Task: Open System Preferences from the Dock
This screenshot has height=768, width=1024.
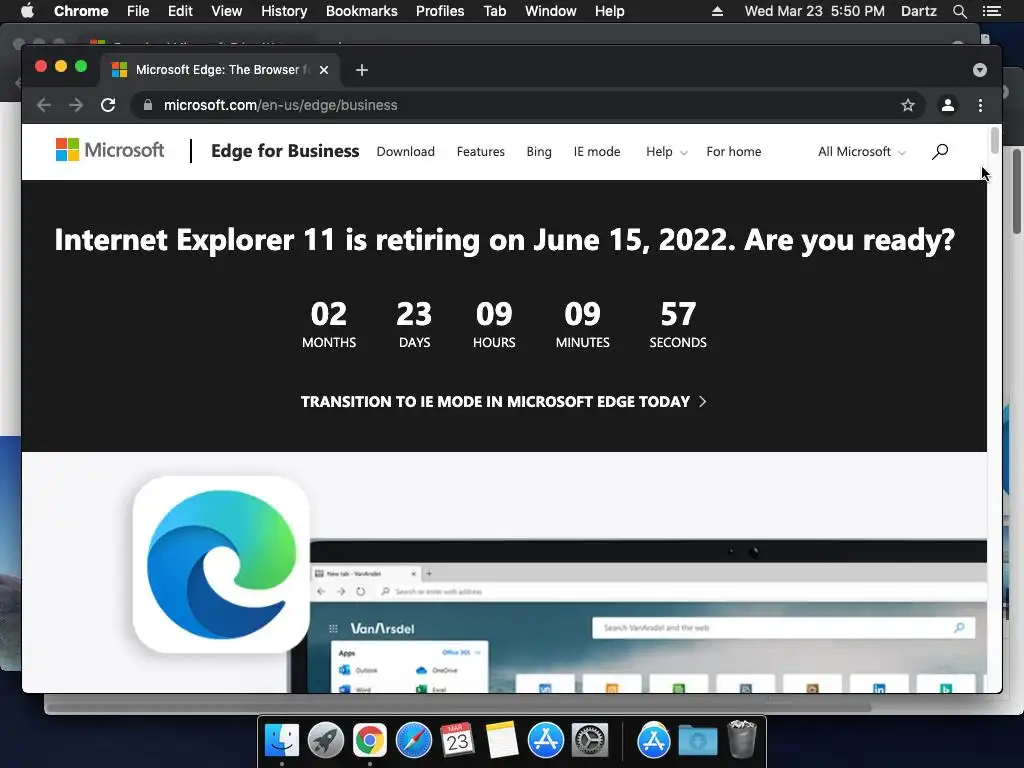Action: coord(590,740)
